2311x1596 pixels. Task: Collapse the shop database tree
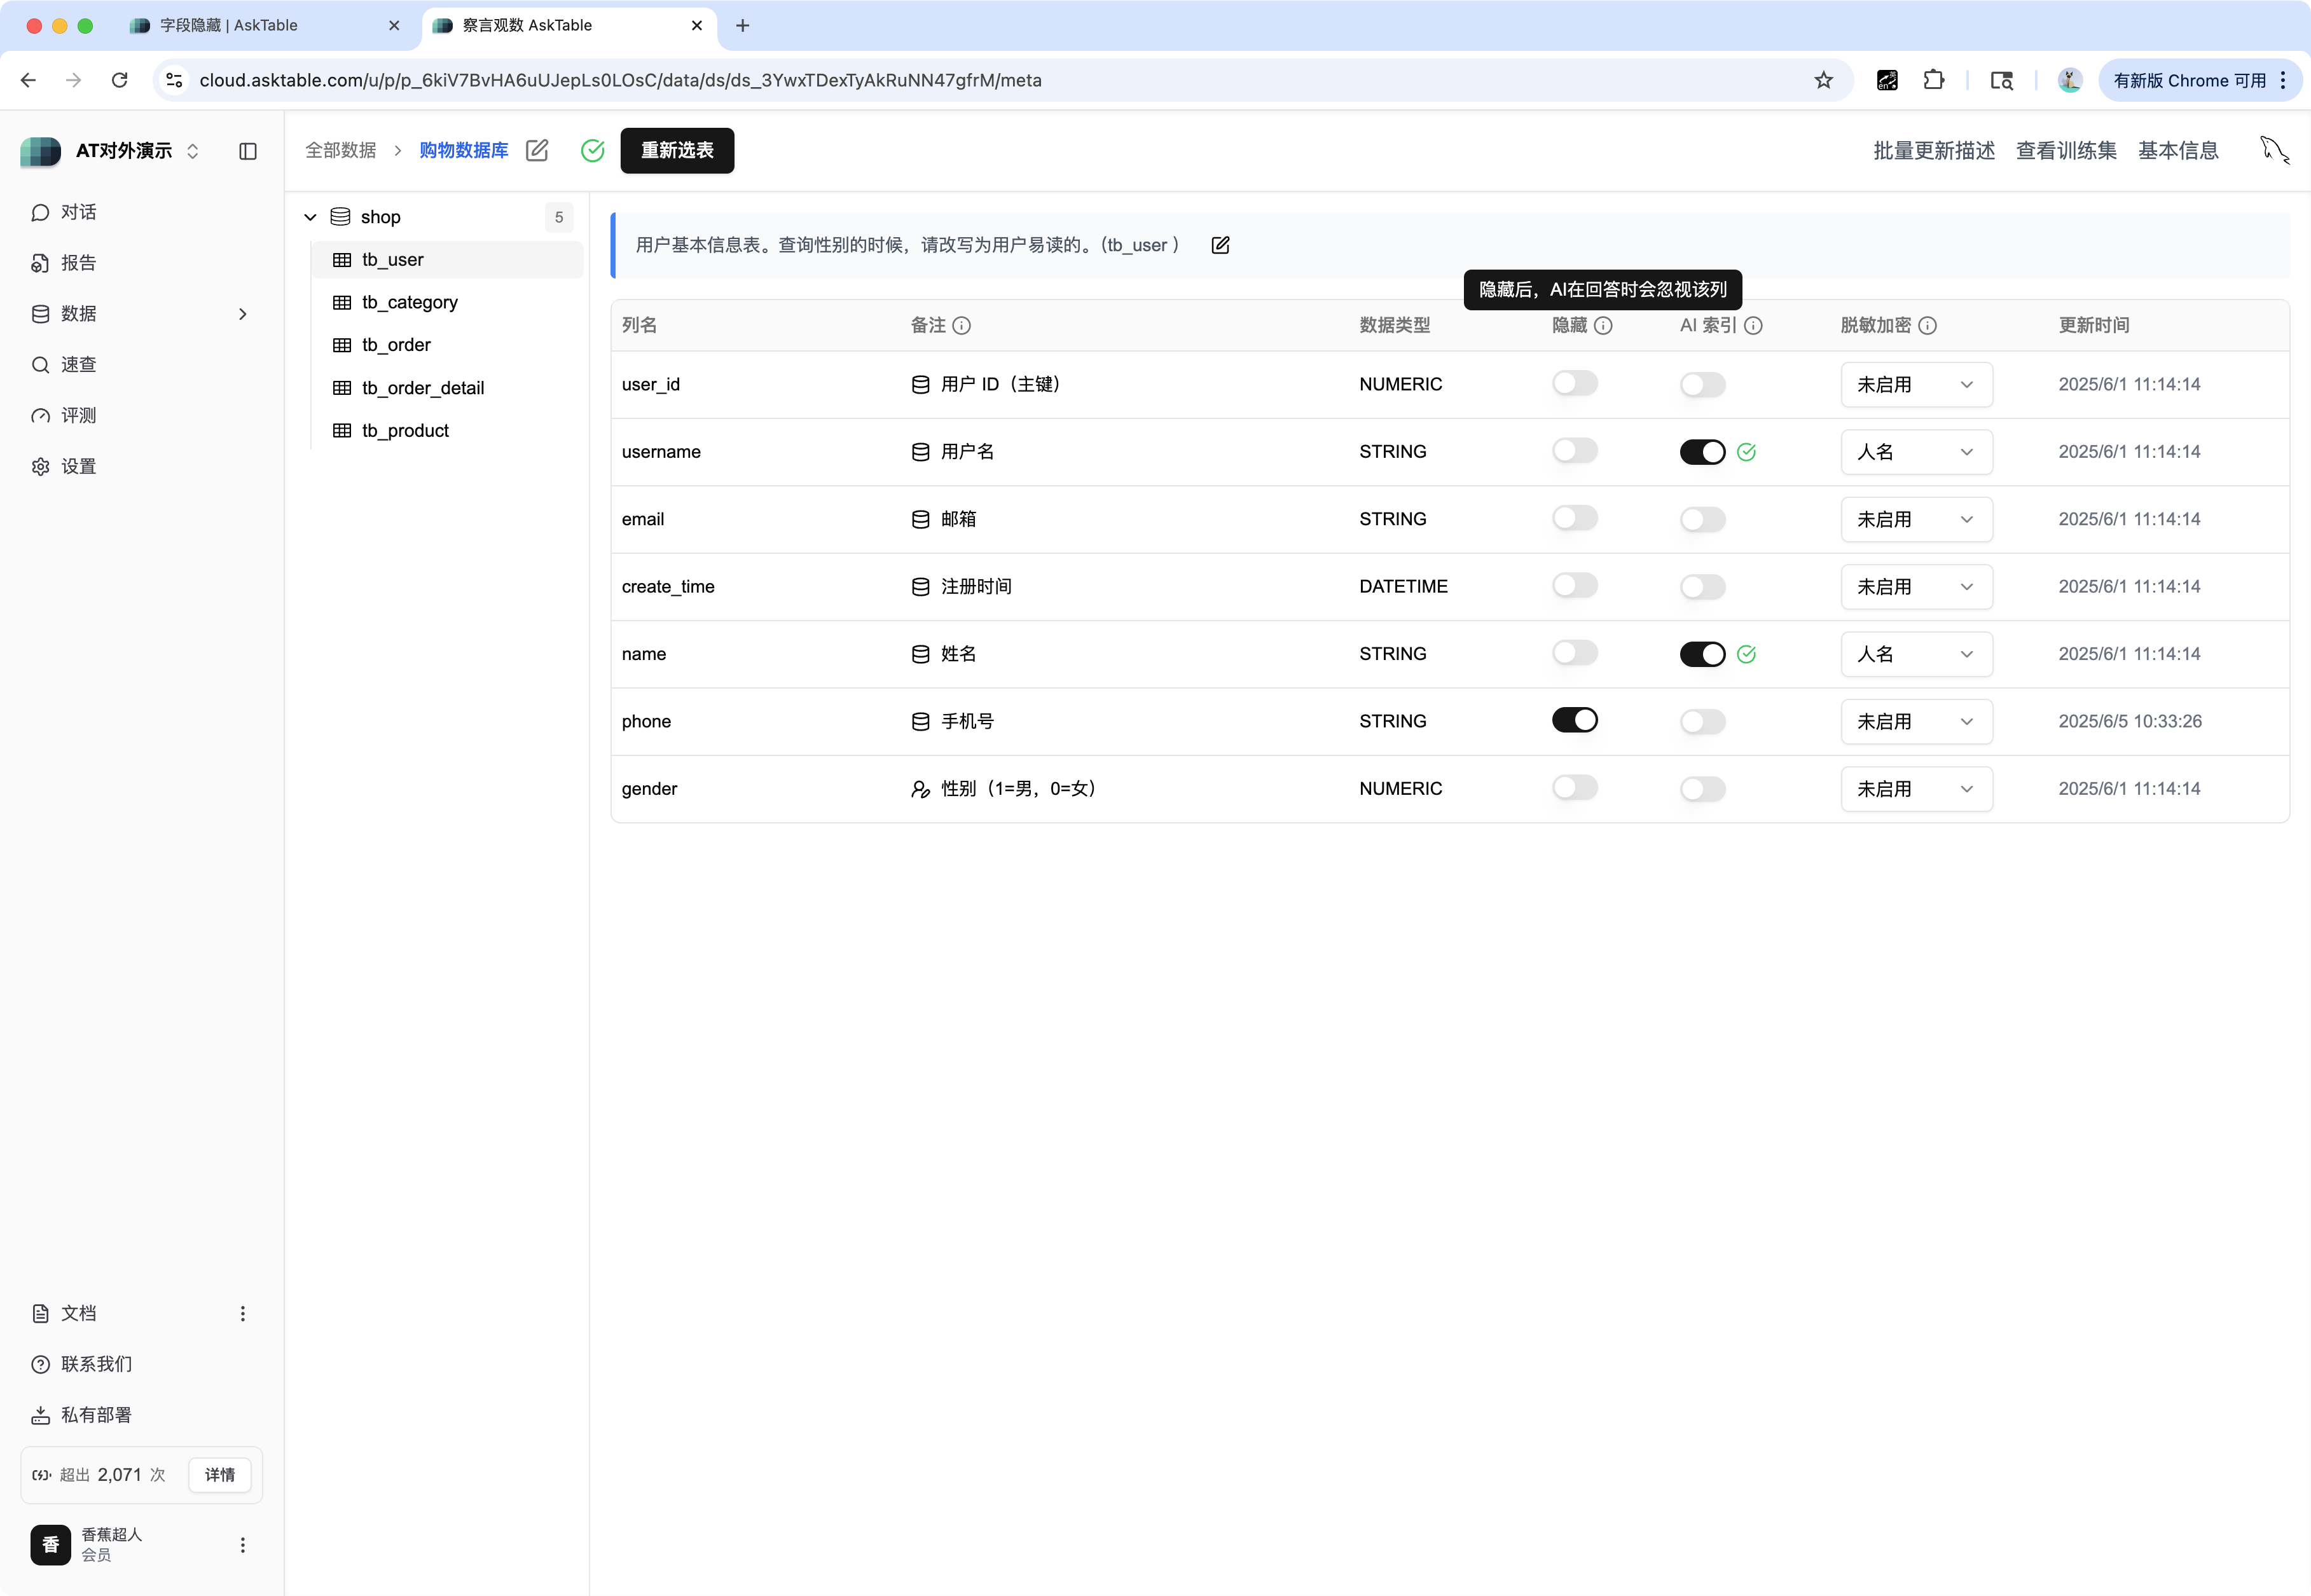[x=310, y=216]
